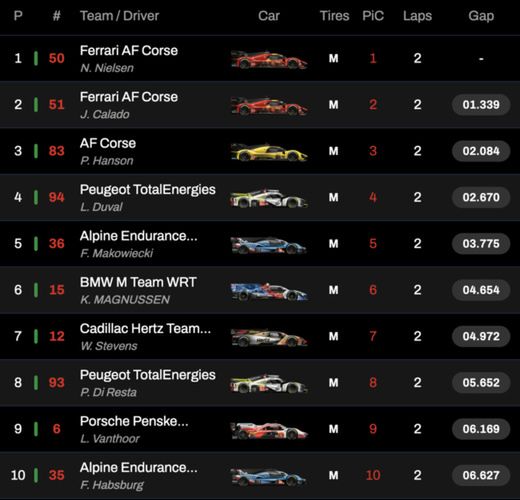
Task: Click the Porsche Penske #6 car image
Action: click(x=269, y=430)
